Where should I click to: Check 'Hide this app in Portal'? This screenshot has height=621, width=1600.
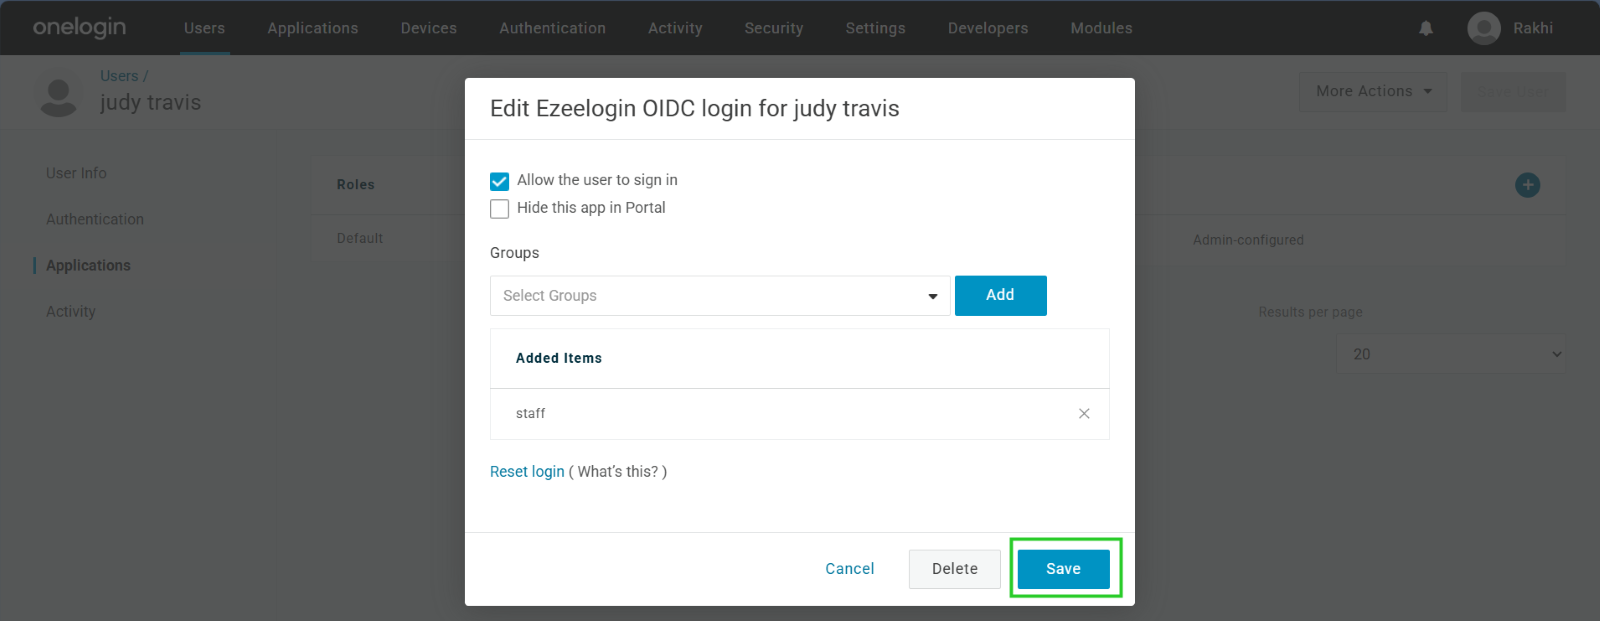click(x=500, y=209)
